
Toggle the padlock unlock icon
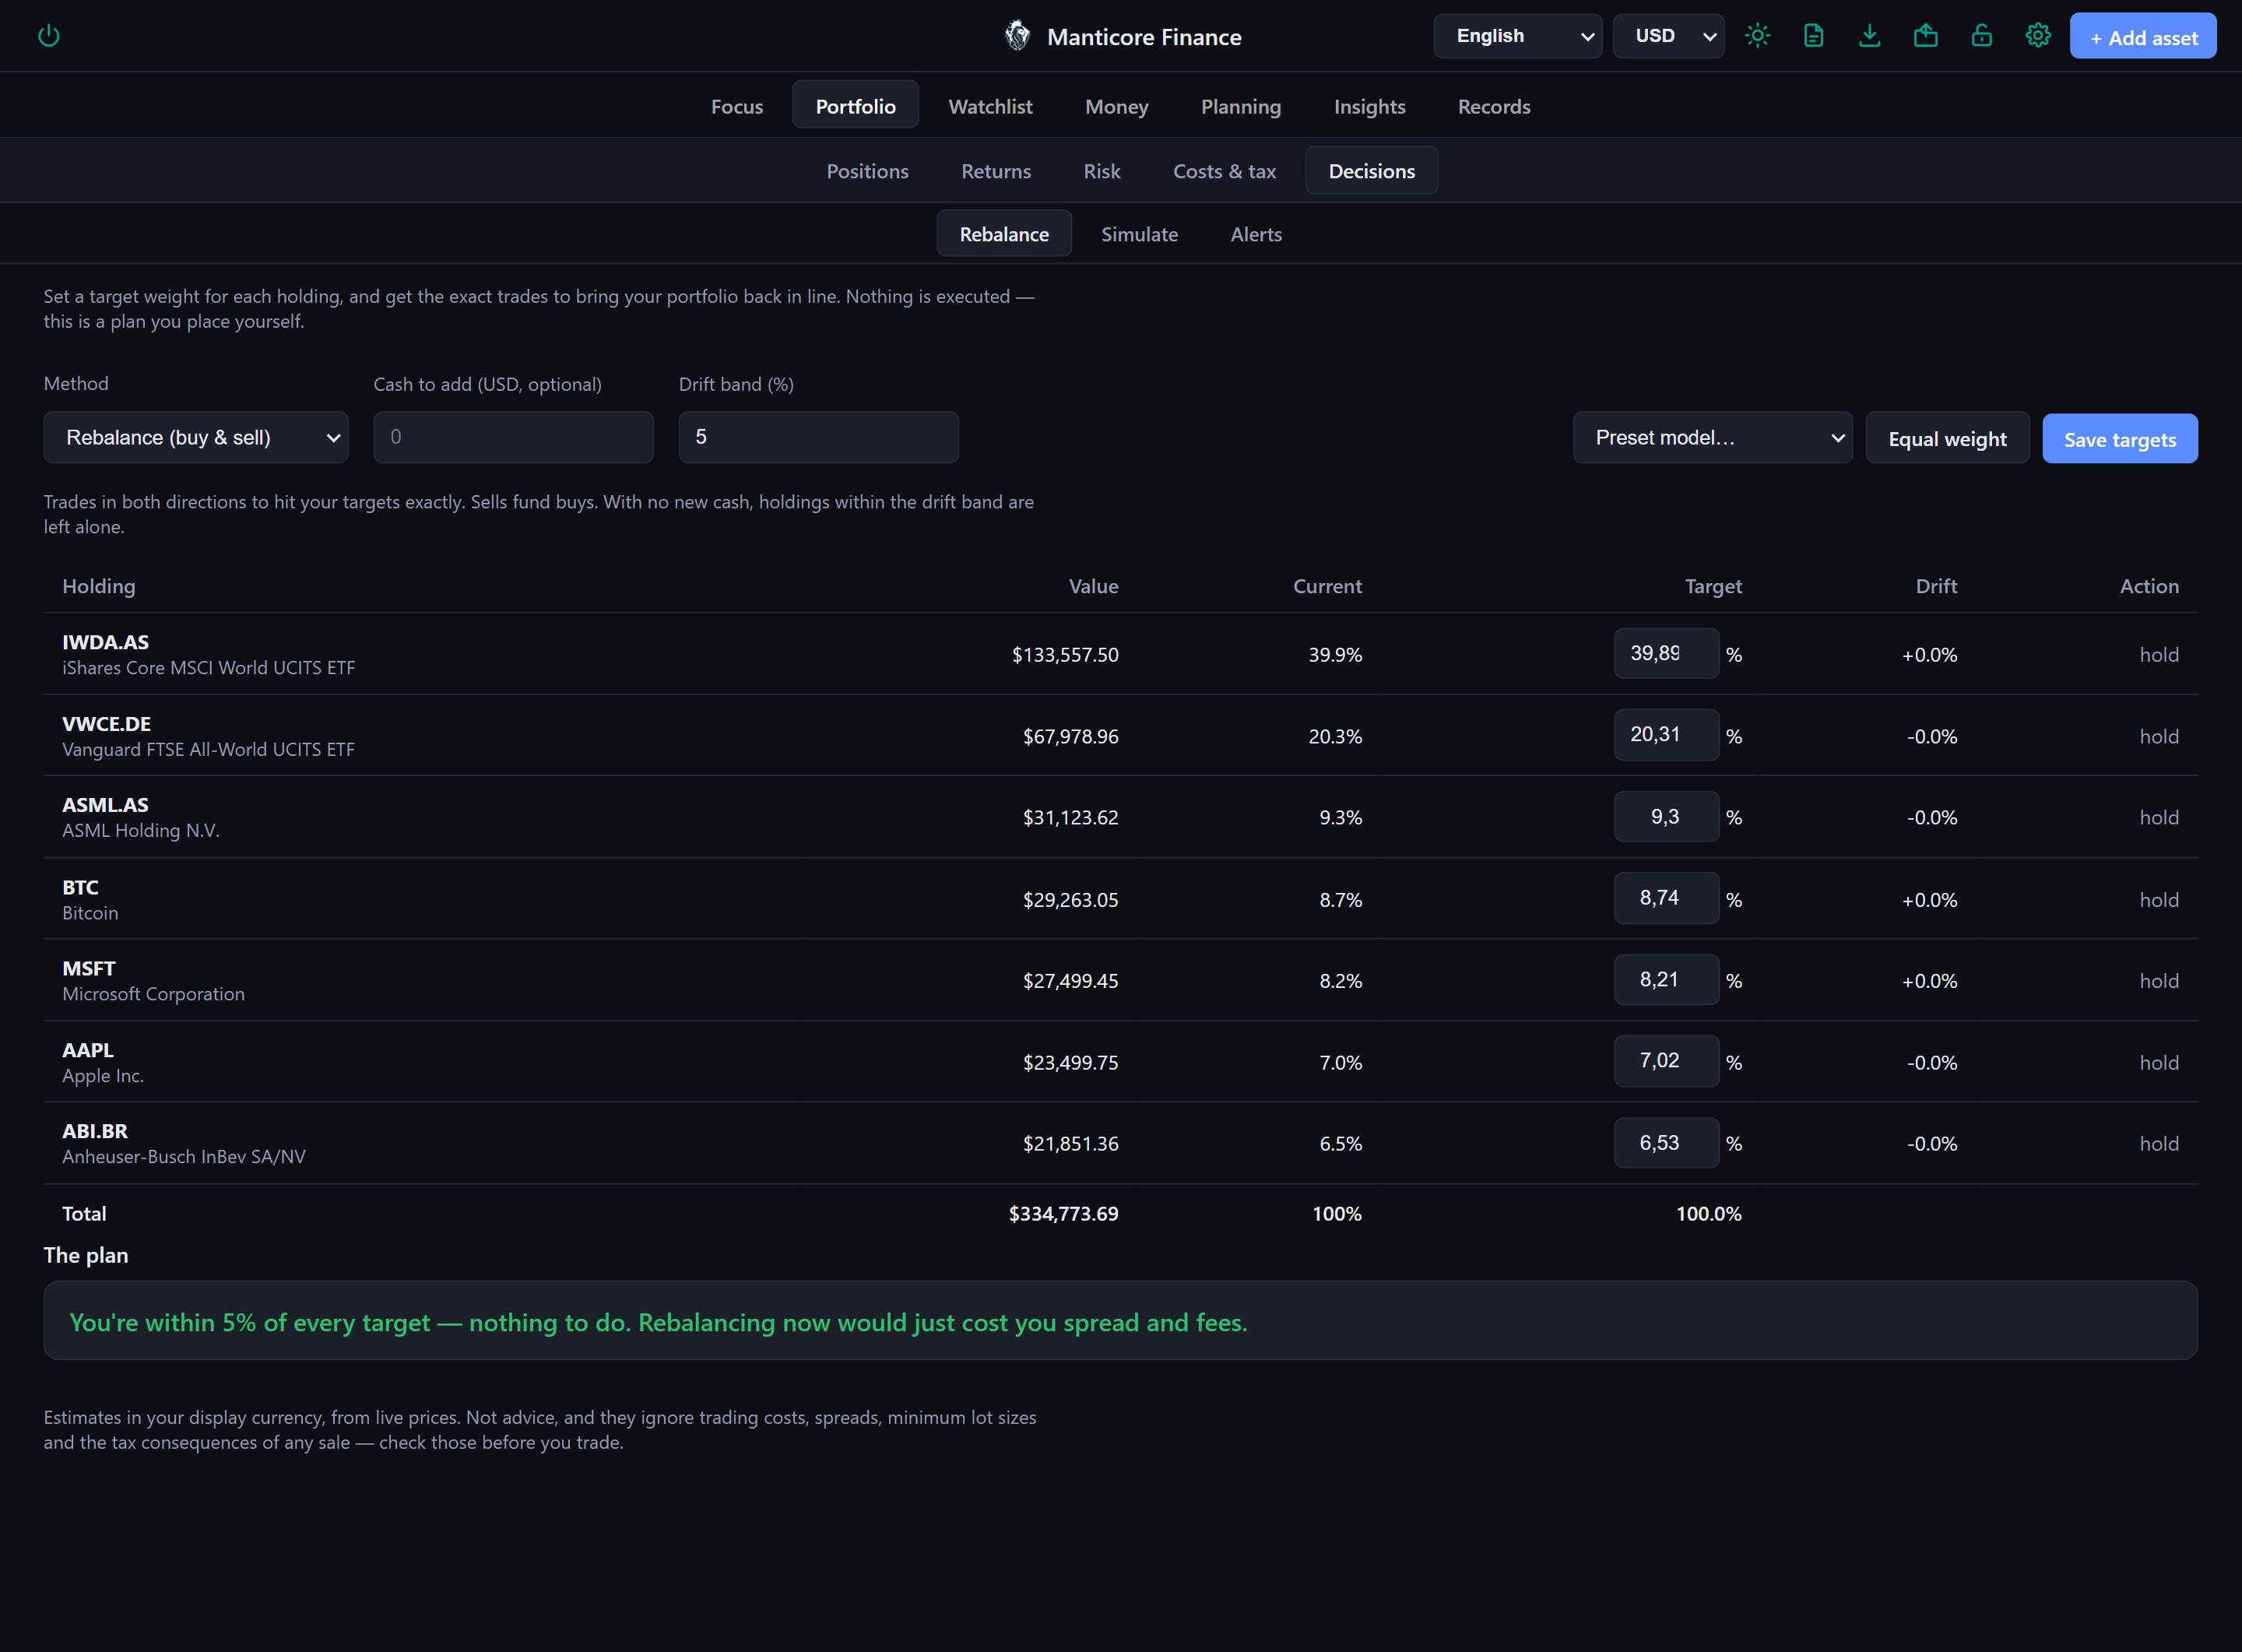(1981, 36)
